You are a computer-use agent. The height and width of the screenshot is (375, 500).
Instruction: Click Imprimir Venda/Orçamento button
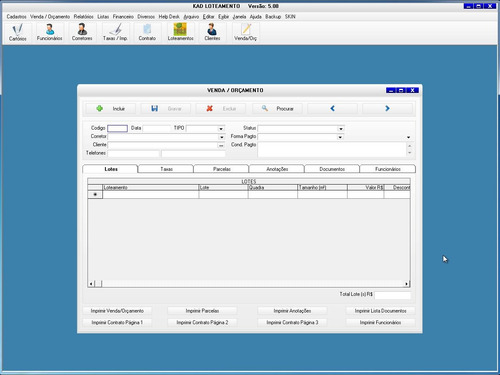coord(117,311)
